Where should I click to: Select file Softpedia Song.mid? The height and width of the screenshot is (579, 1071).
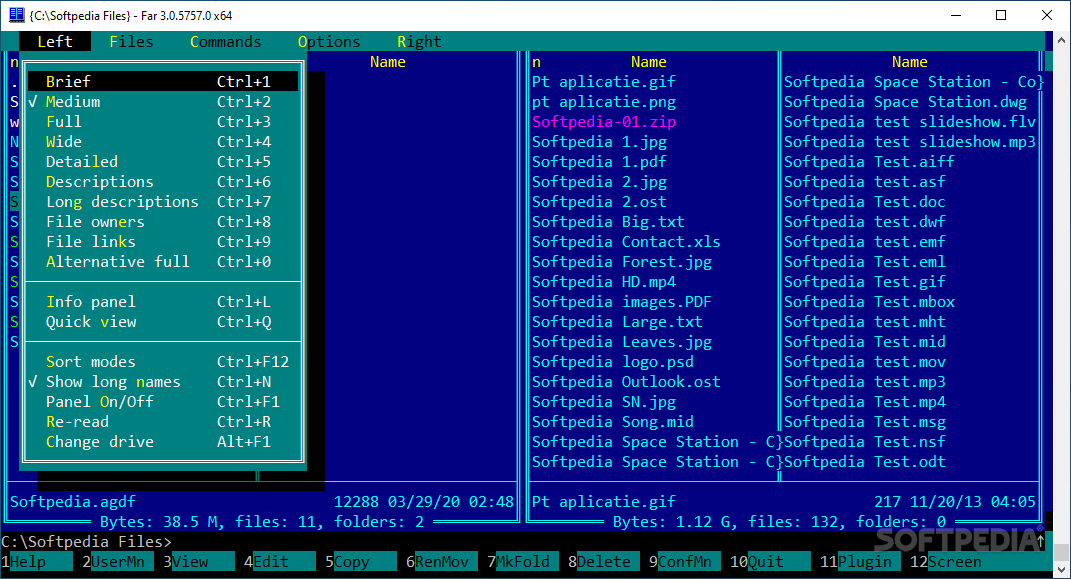(613, 422)
